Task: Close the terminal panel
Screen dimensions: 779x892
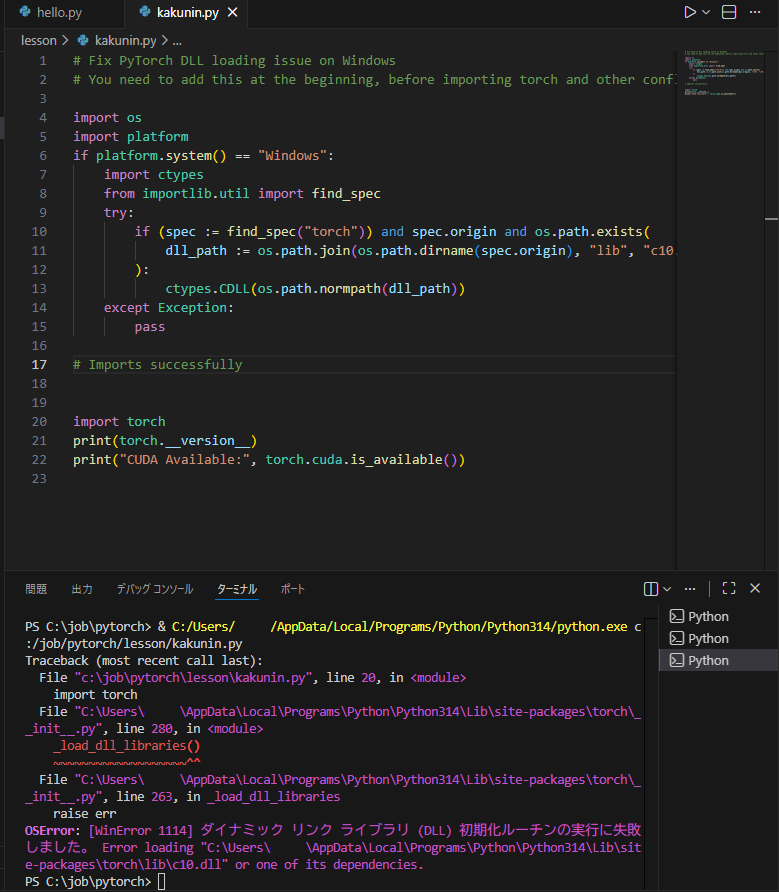Action: [755, 588]
